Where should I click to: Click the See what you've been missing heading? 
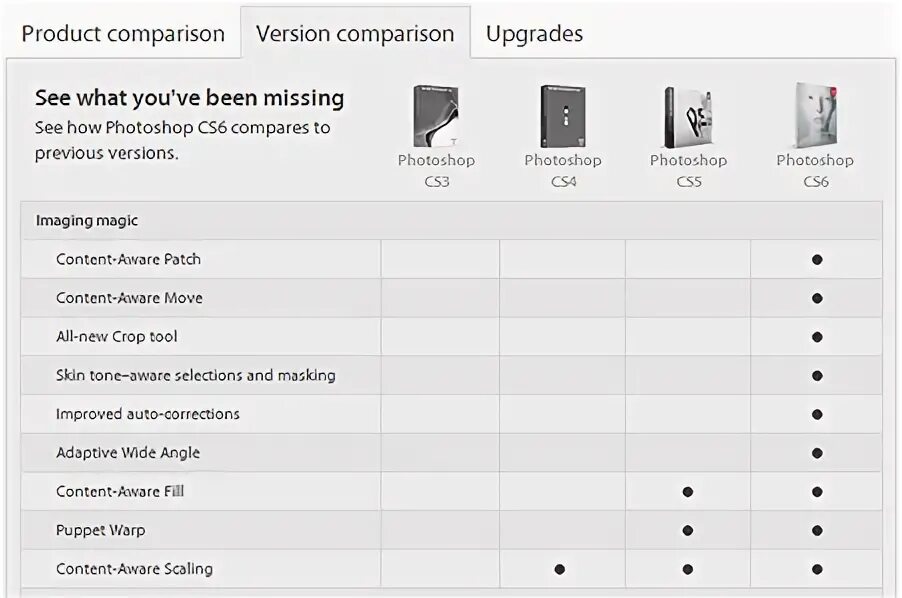[x=189, y=98]
